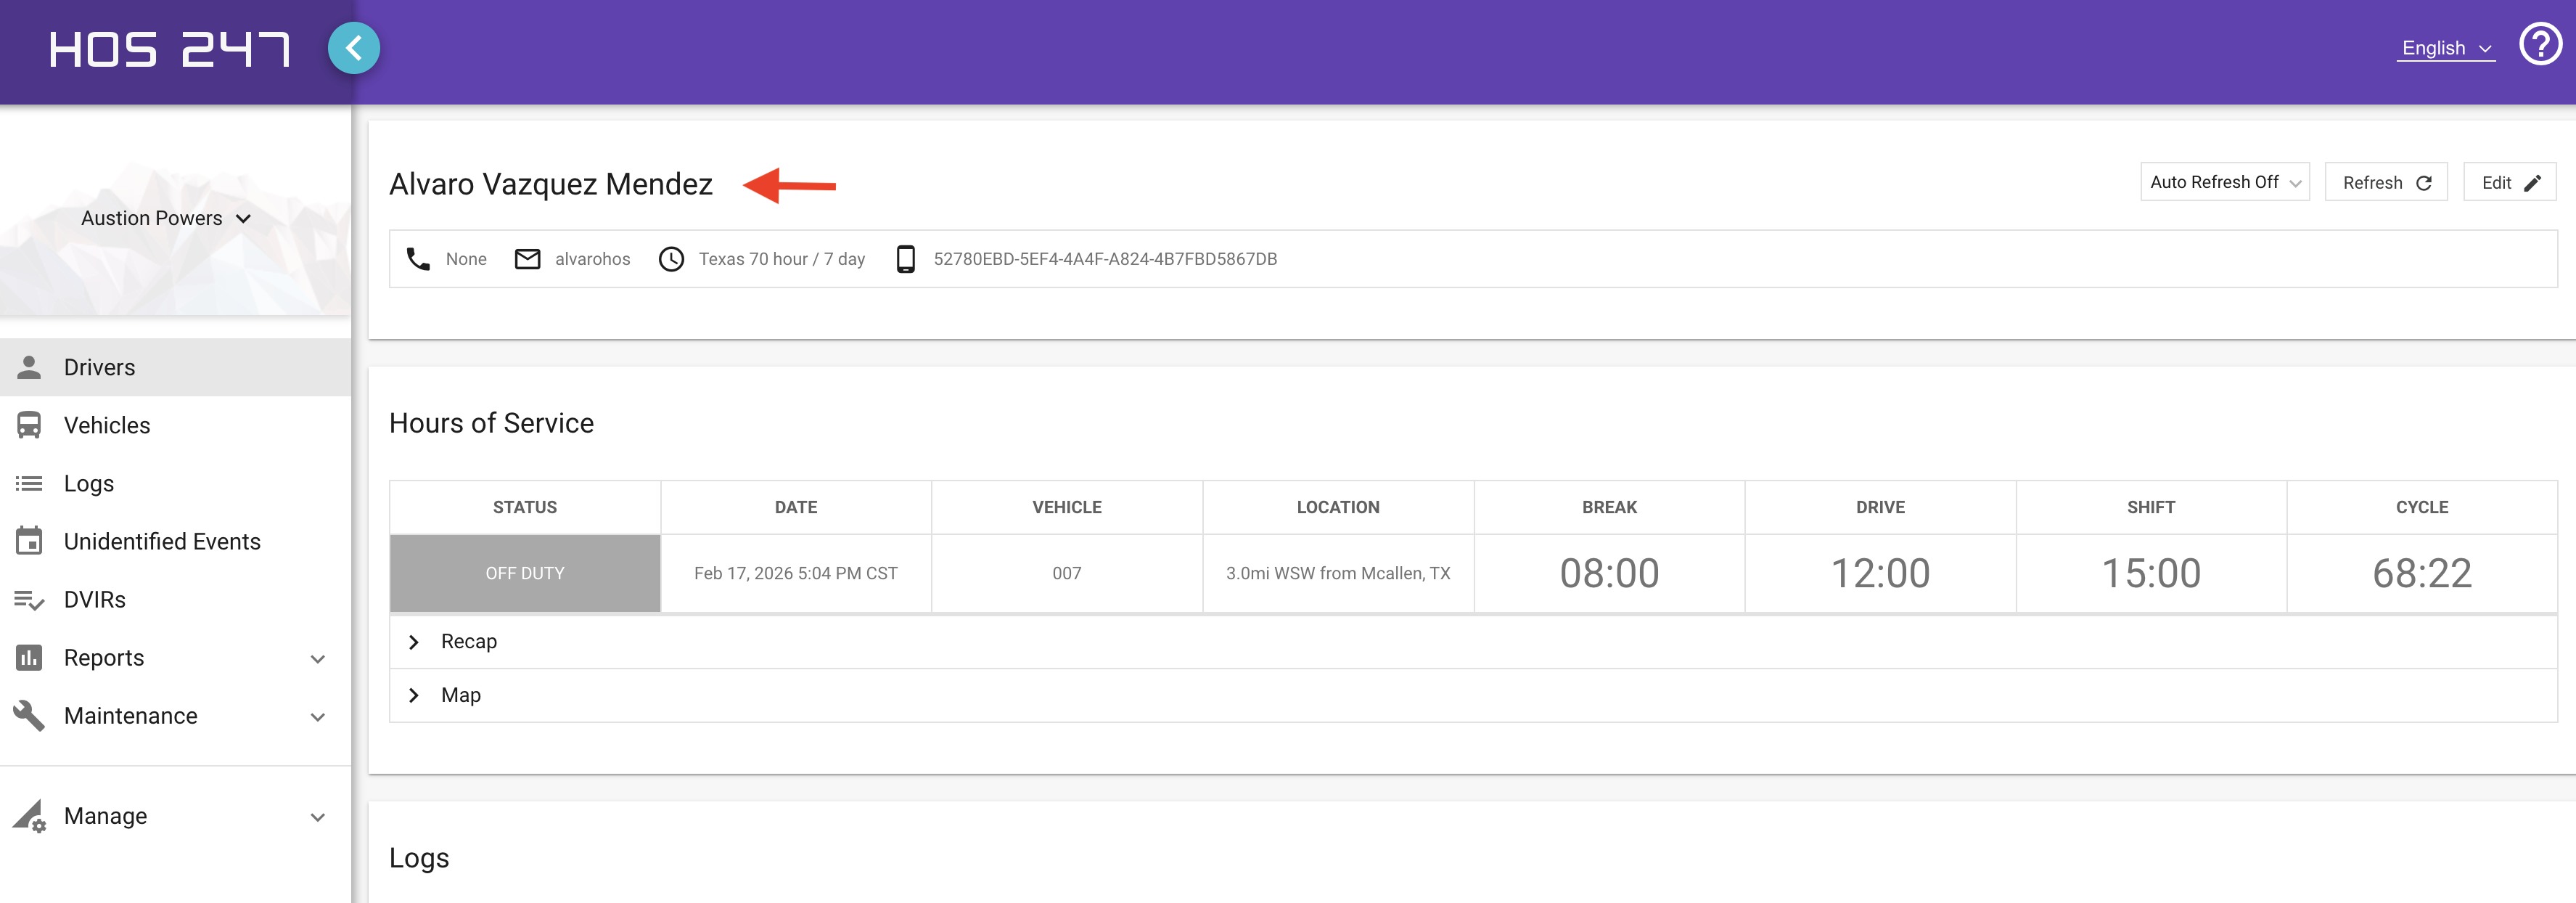Click the driver name Alvaro Vazquez Mendez
The height and width of the screenshot is (903, 2576).
(x=551, y=184)
